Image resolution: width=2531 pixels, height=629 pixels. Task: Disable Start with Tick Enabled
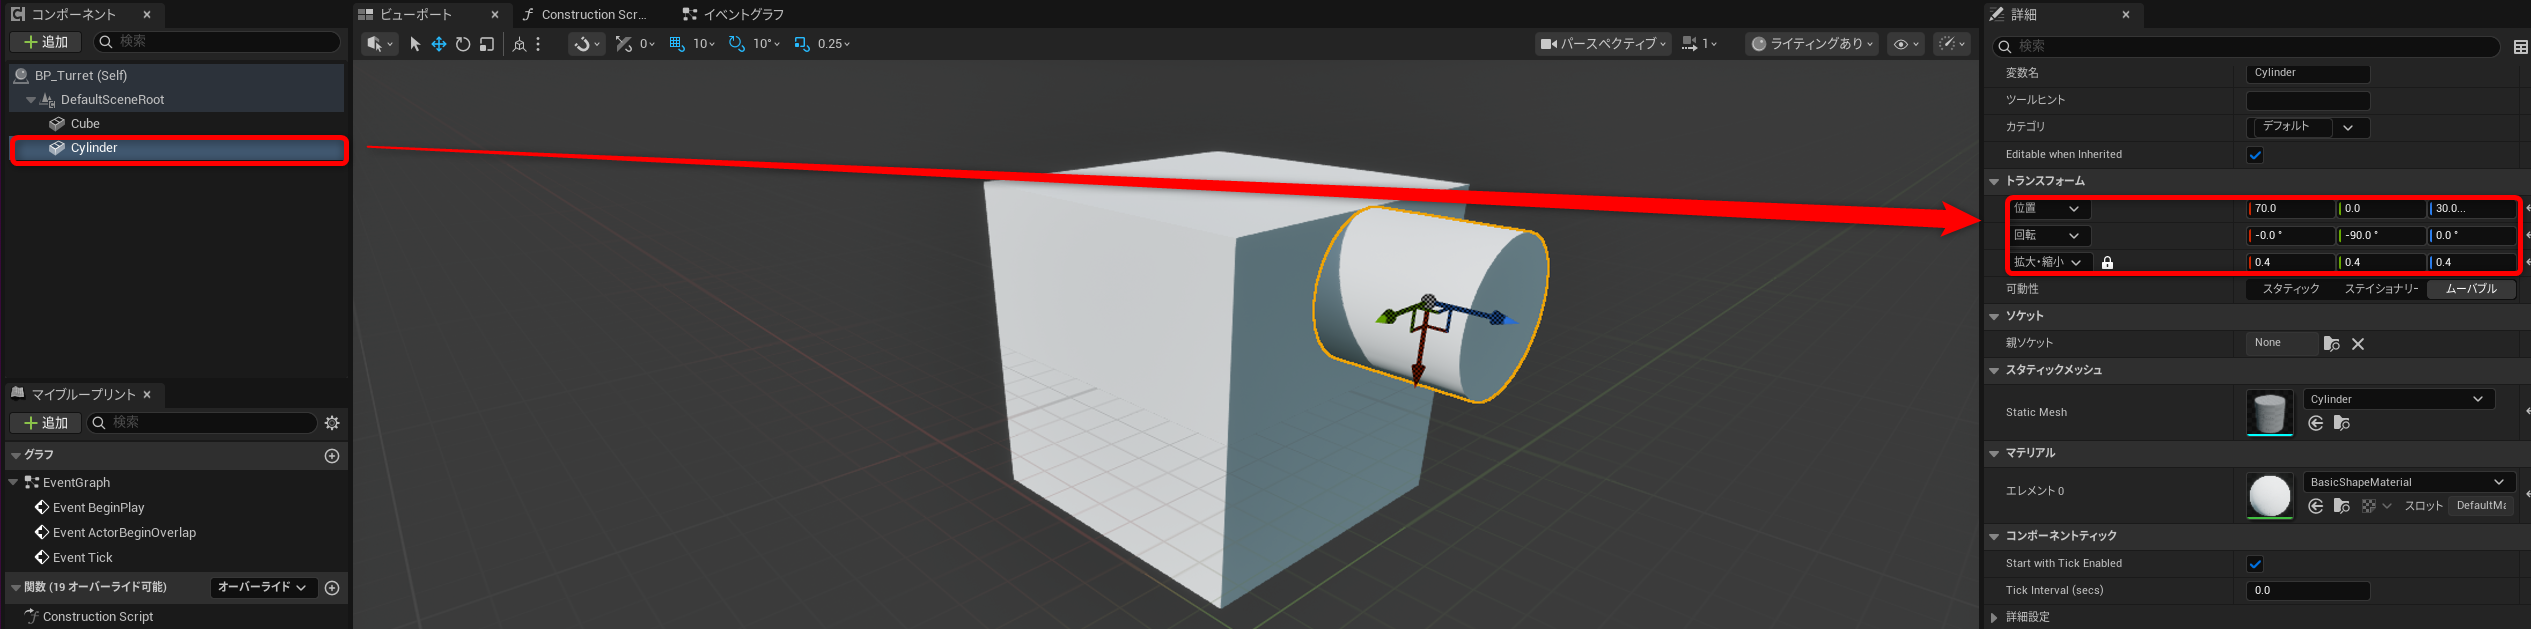(2255, 564)
